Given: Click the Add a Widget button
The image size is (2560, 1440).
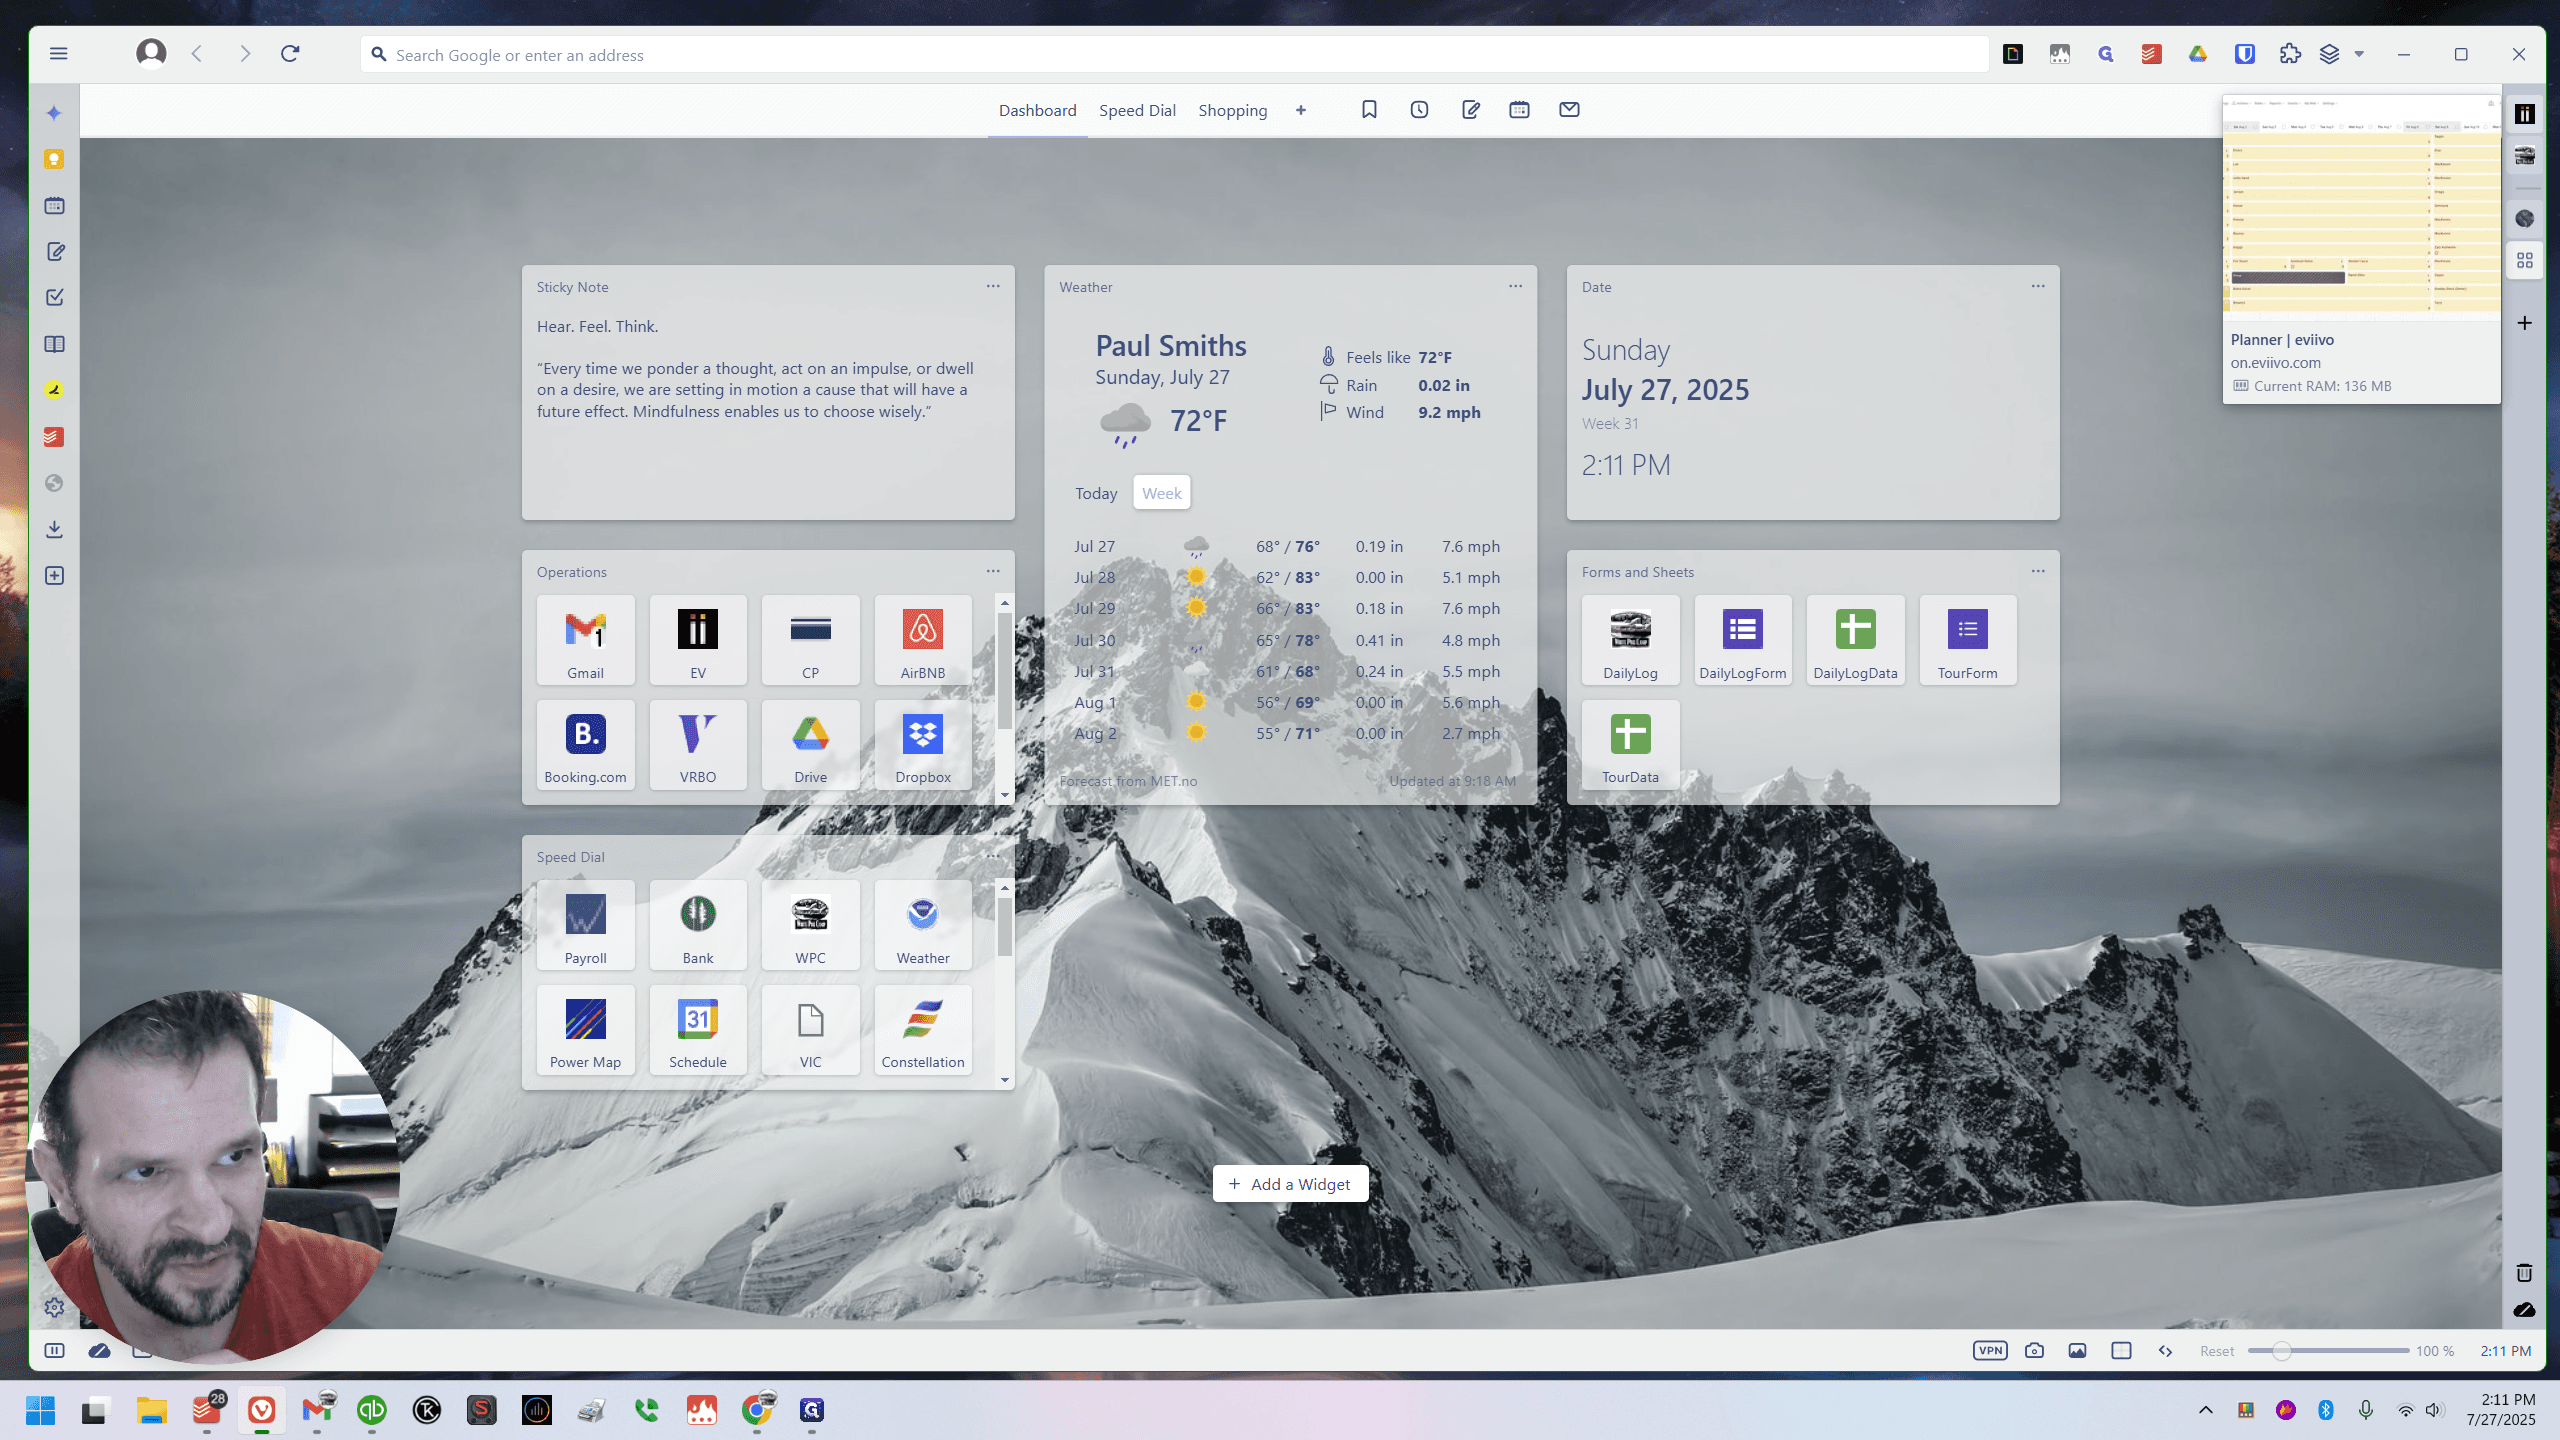Looking at the screenshot, I should click(x=1290, y=1184).
